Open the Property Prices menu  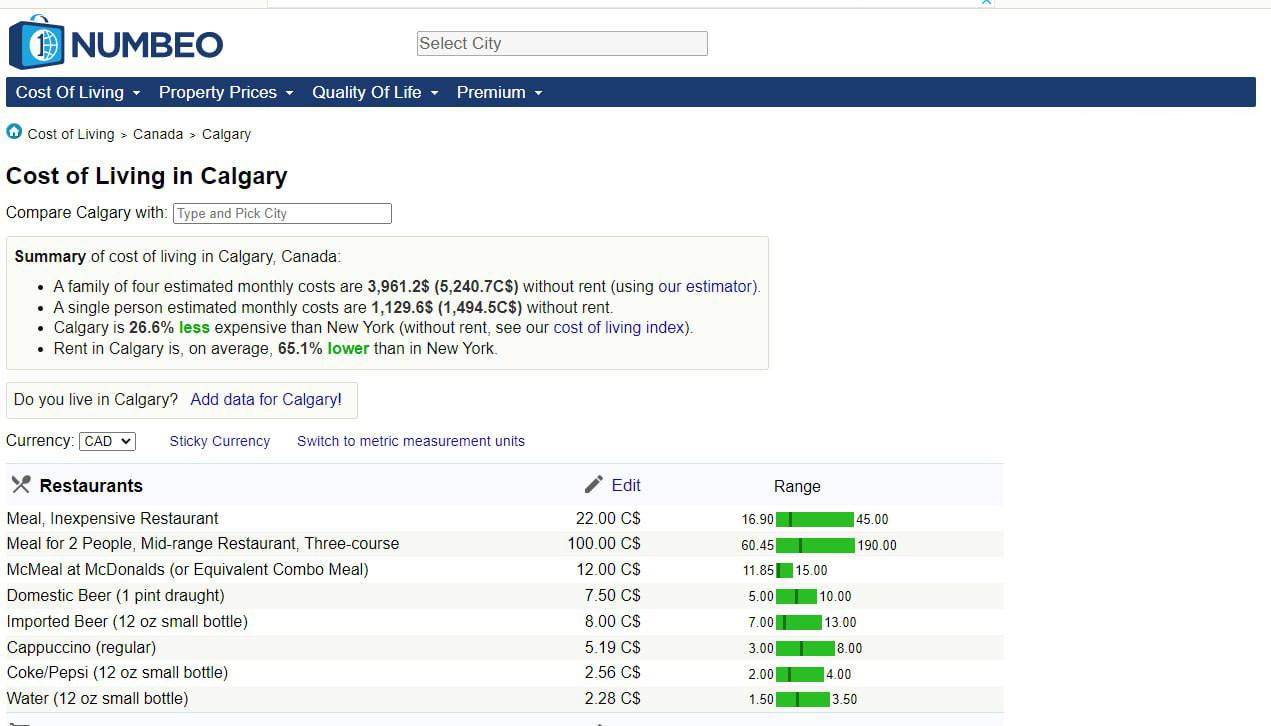(x=226, y=92)
